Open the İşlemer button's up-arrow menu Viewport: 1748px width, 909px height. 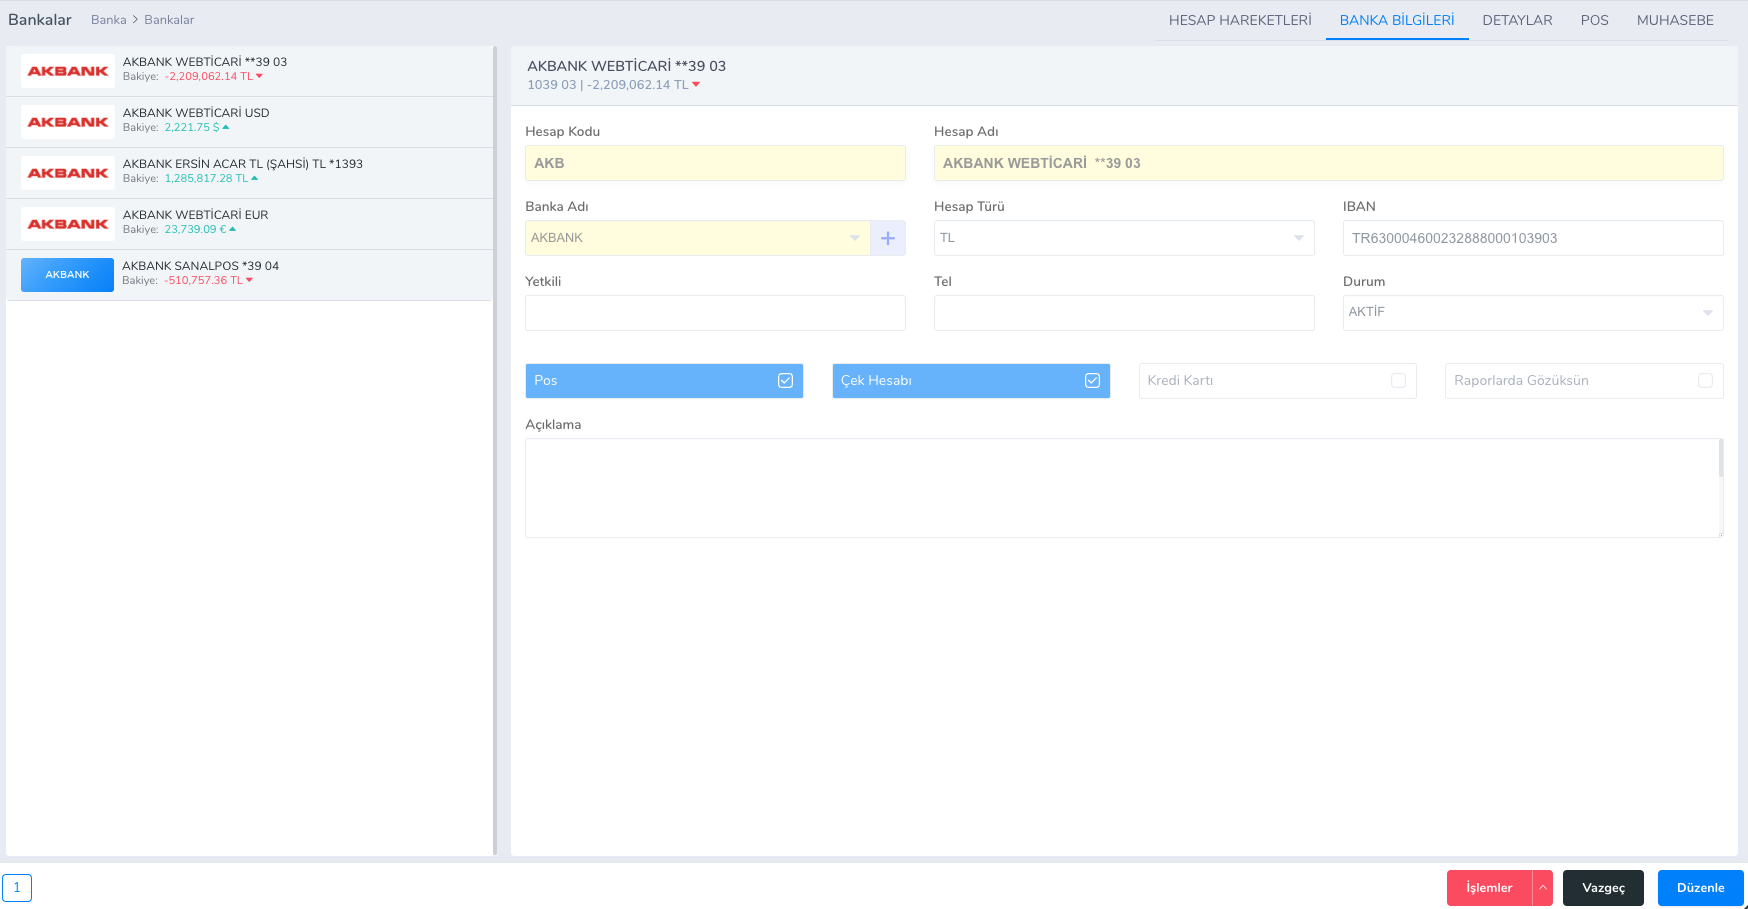click(x=1542, y=888)
